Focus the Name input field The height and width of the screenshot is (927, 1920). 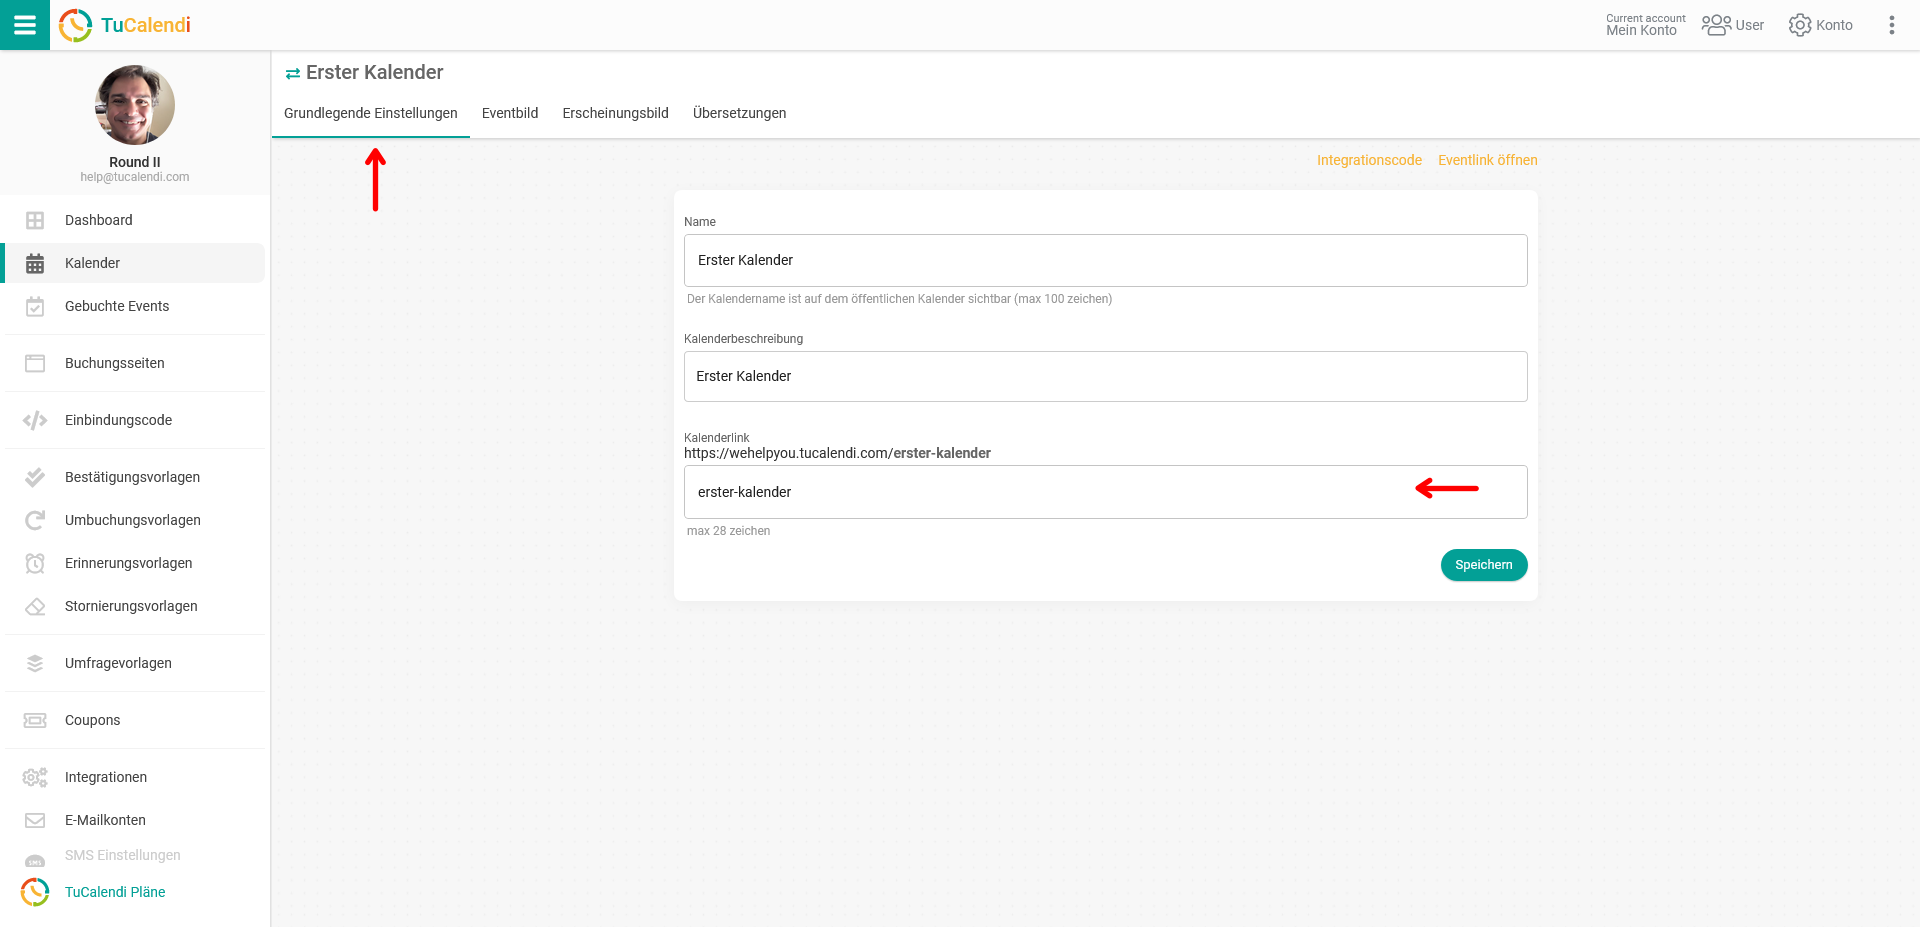1105,260
